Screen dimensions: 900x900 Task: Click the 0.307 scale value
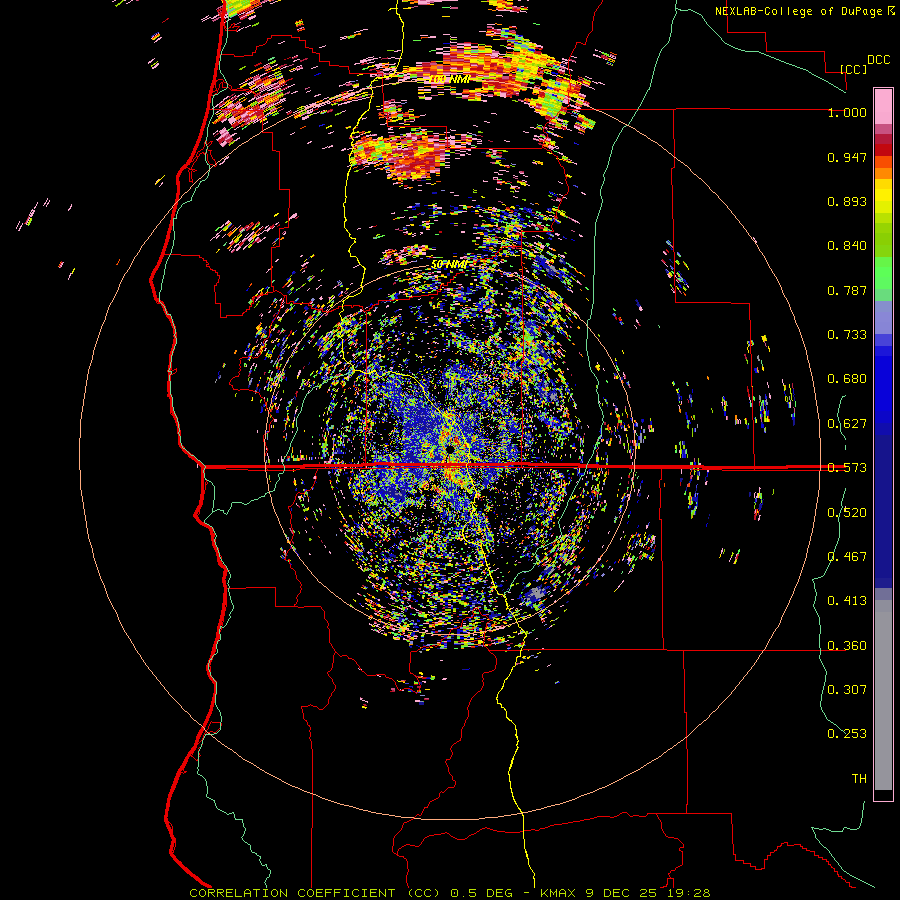click(847, 690)
